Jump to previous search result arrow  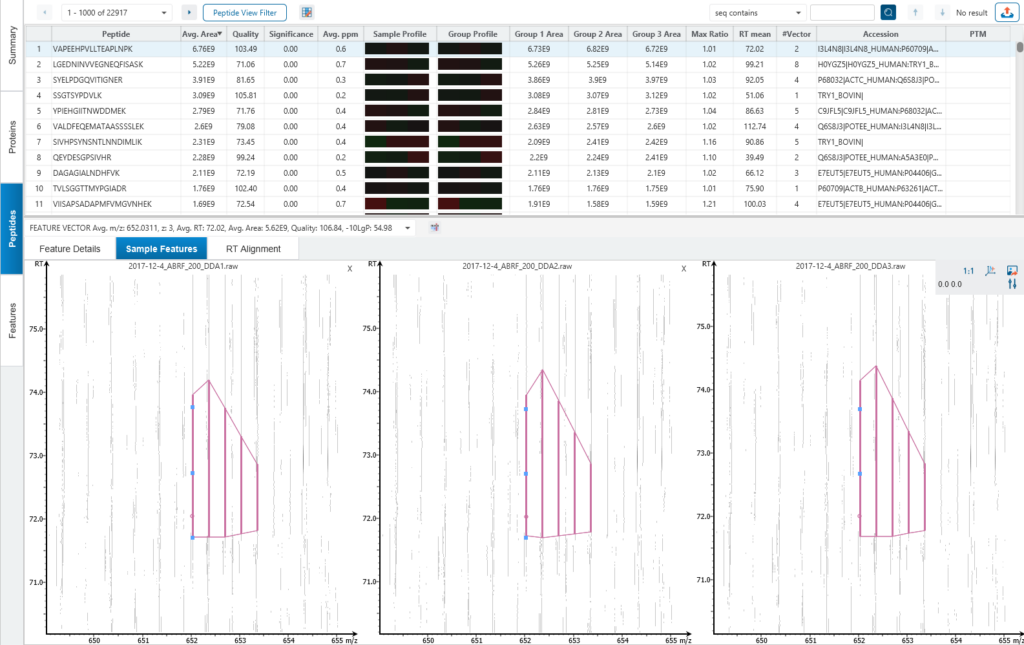coord(915,12)
